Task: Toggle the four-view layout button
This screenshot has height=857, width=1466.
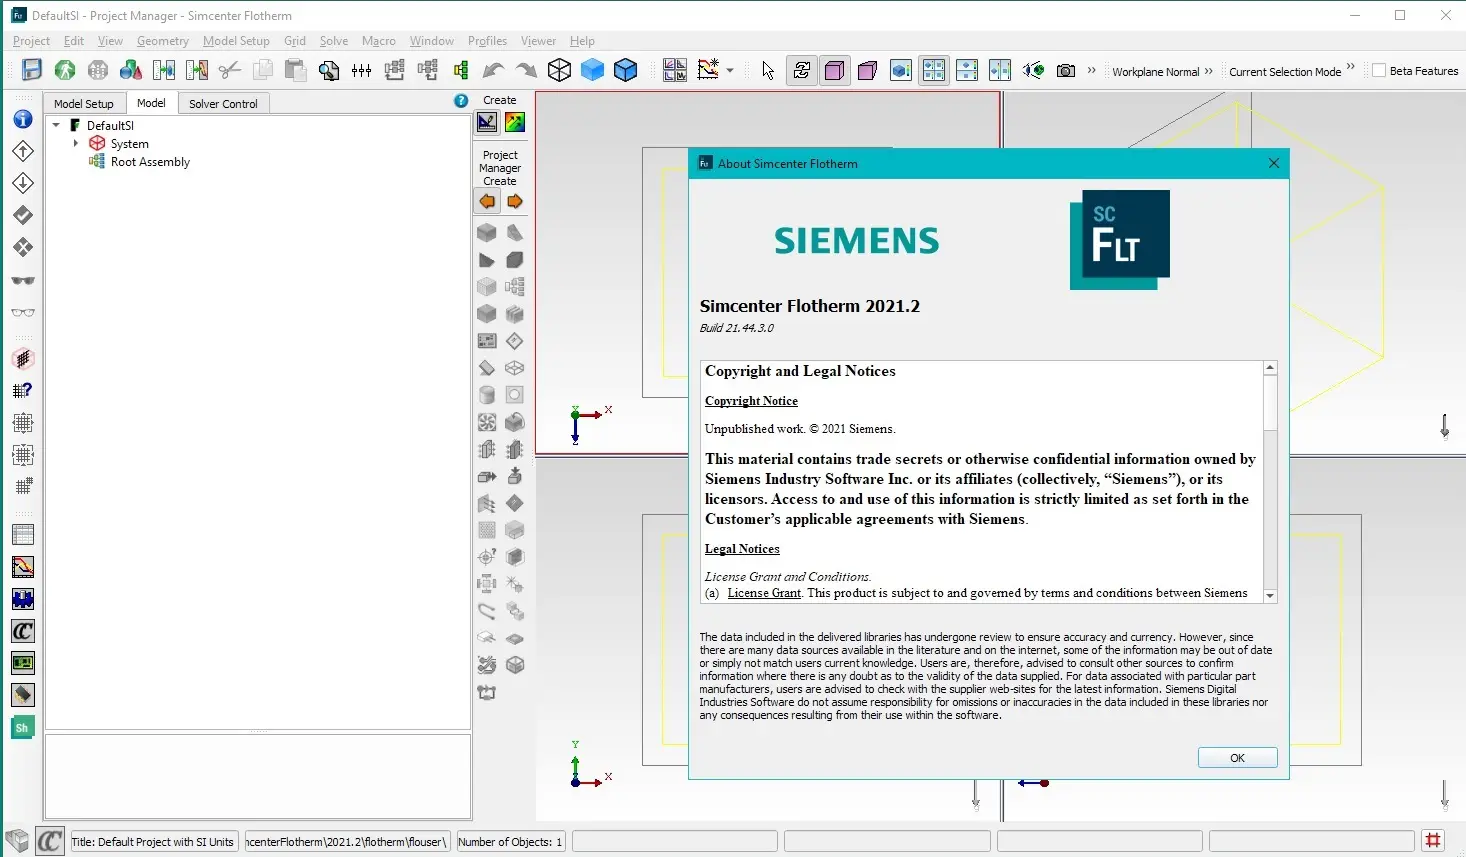Action: (x=934, y=70)
